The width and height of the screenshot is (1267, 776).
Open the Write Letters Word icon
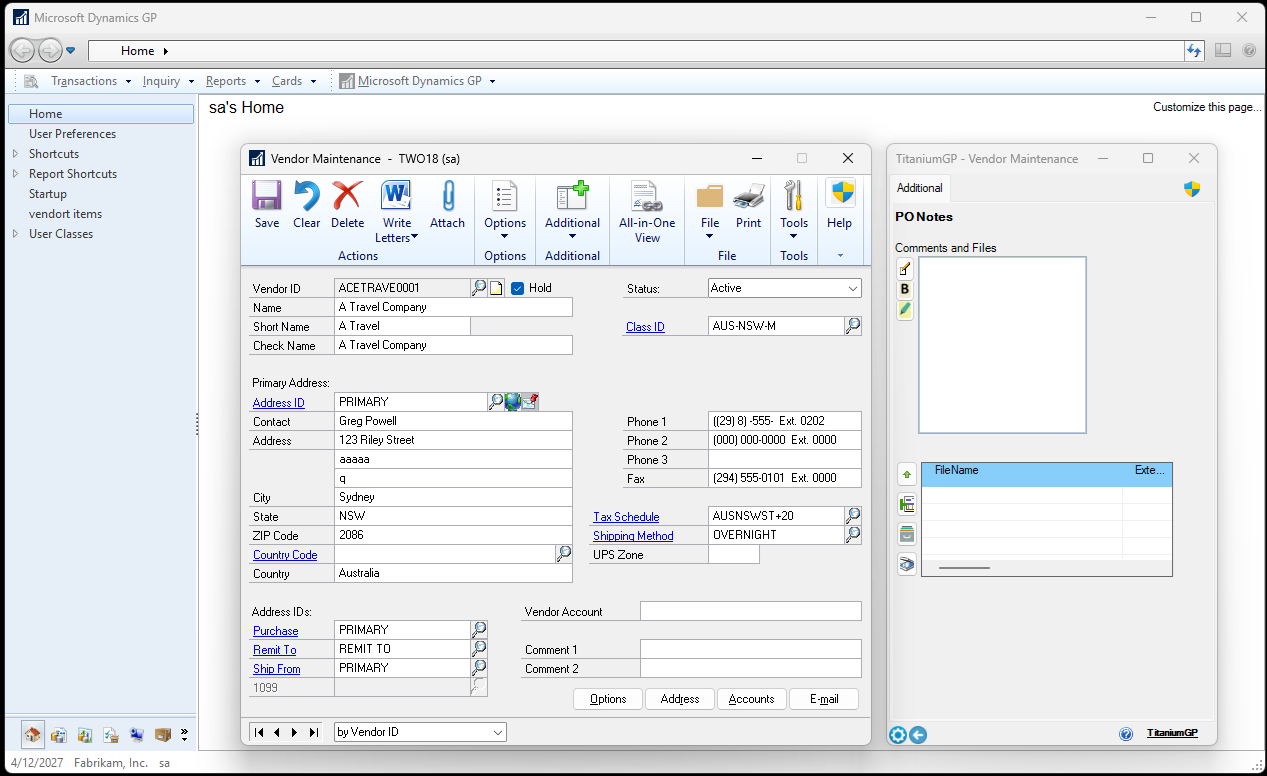[x=397, y=196]
